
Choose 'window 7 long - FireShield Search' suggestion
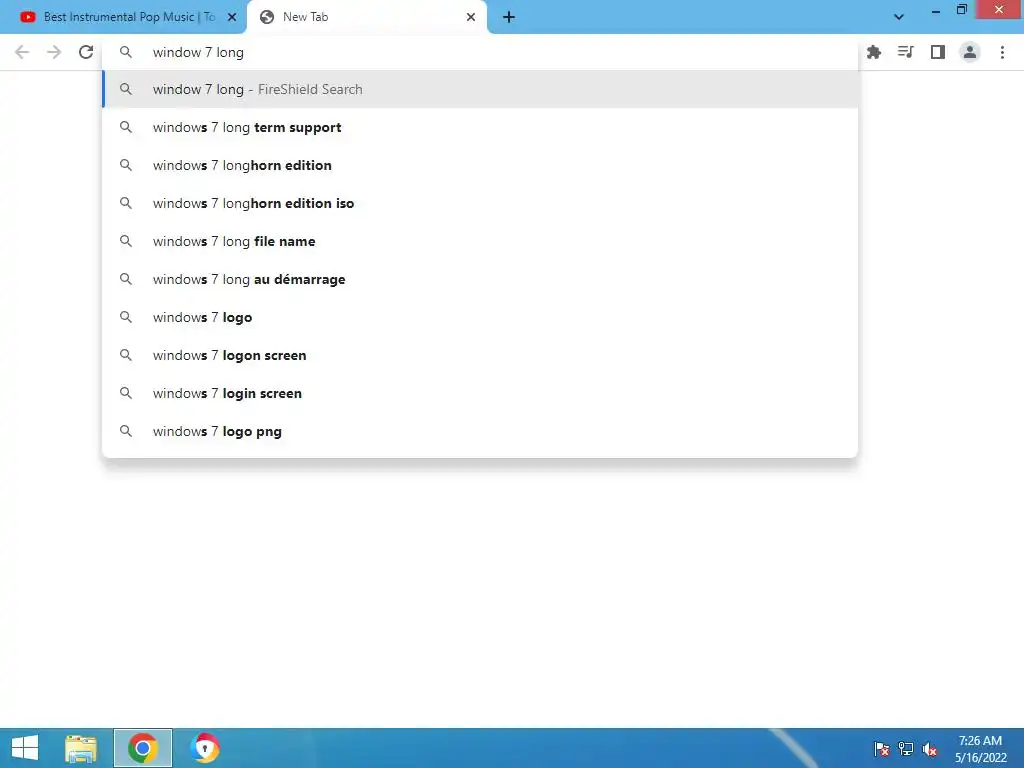(x=480, y=89)
